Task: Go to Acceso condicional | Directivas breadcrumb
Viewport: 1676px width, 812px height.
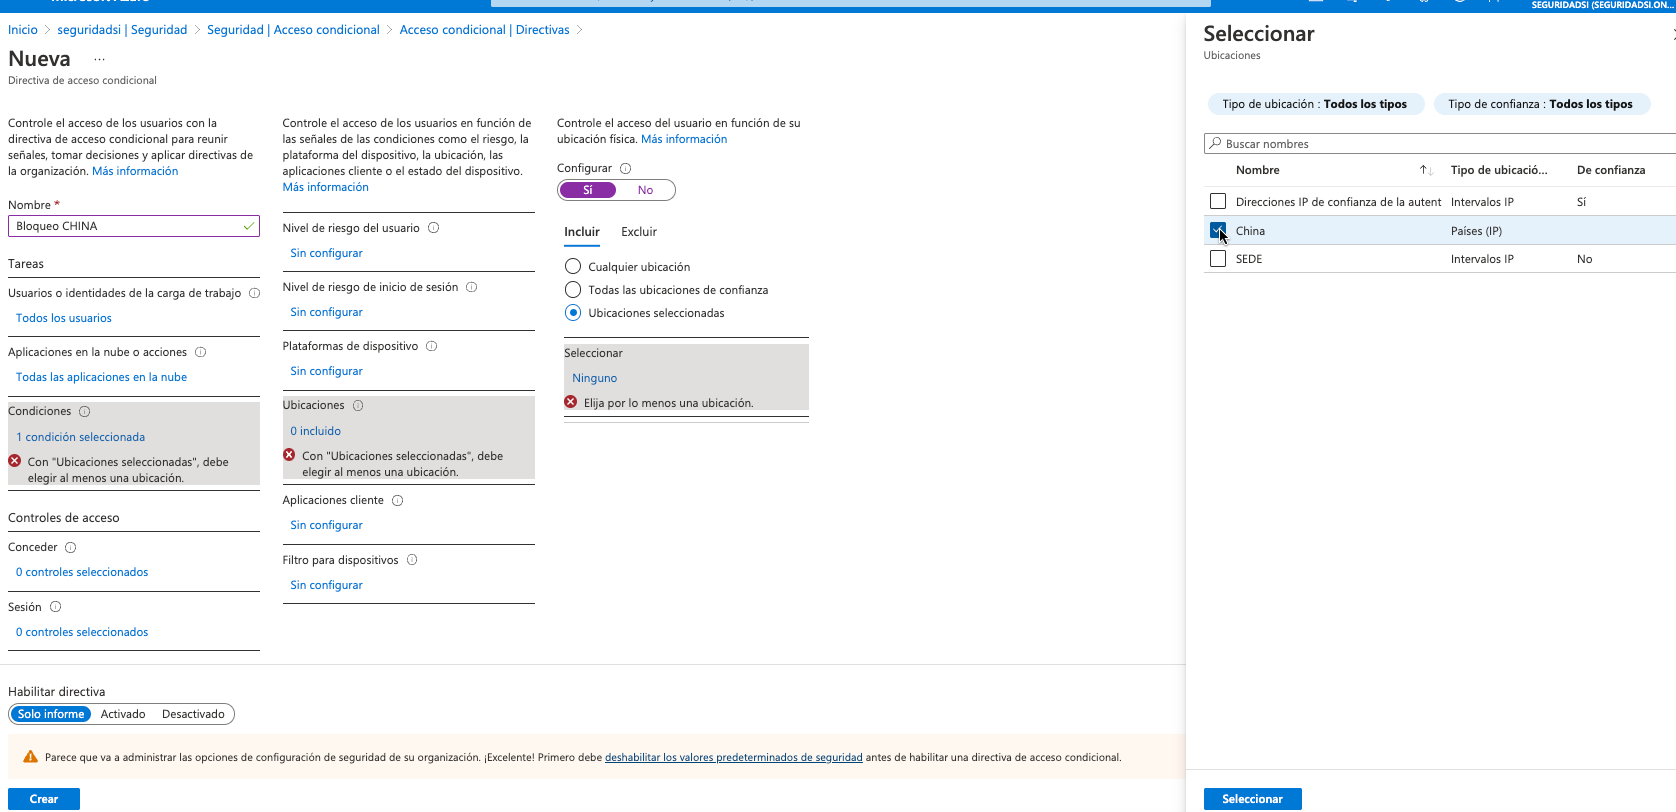Action: point(484,30)
